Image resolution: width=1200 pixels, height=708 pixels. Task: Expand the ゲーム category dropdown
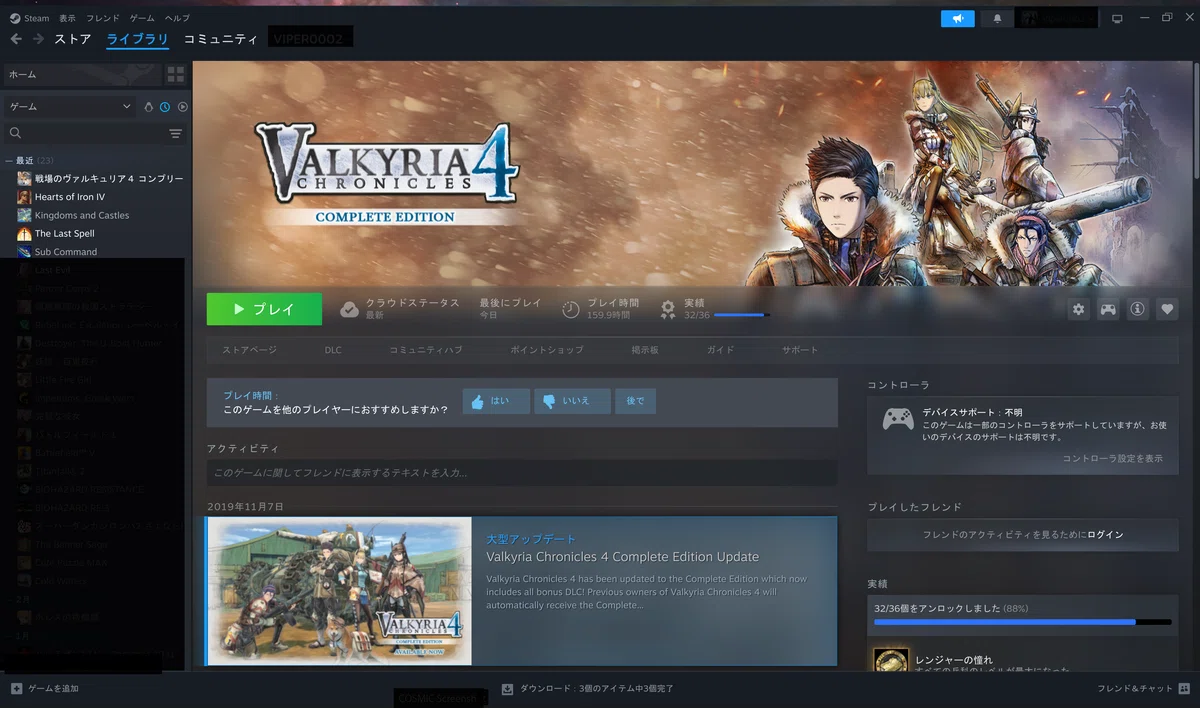[70, 106]
